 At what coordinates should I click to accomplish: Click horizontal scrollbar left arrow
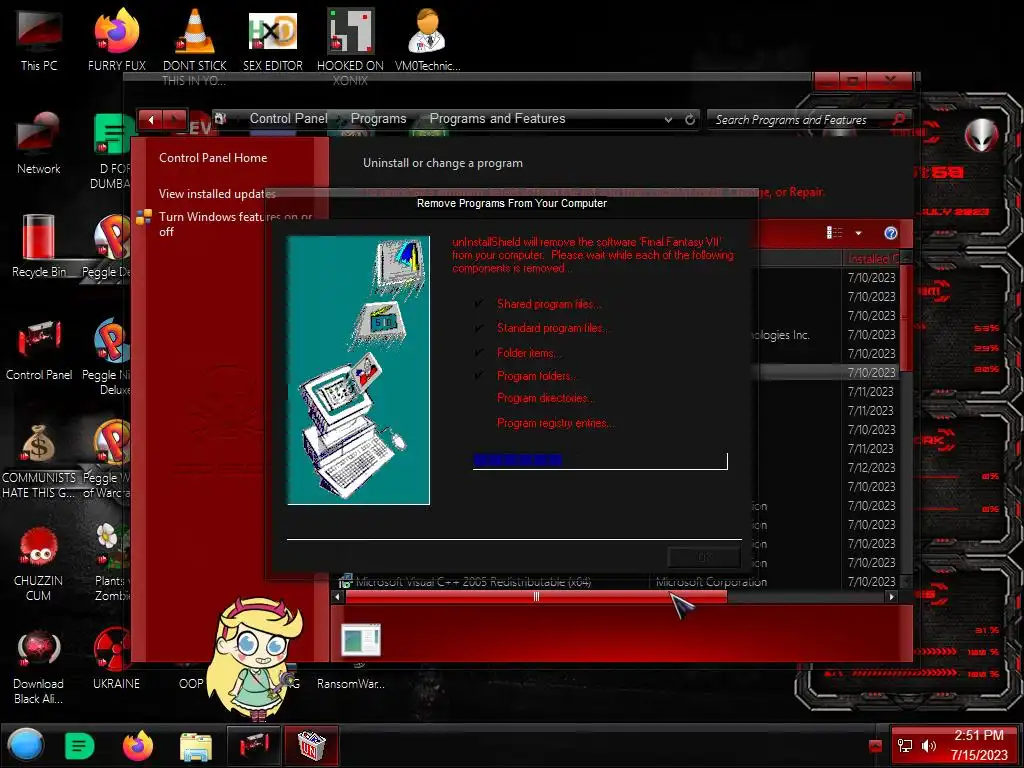coord(337,596)
